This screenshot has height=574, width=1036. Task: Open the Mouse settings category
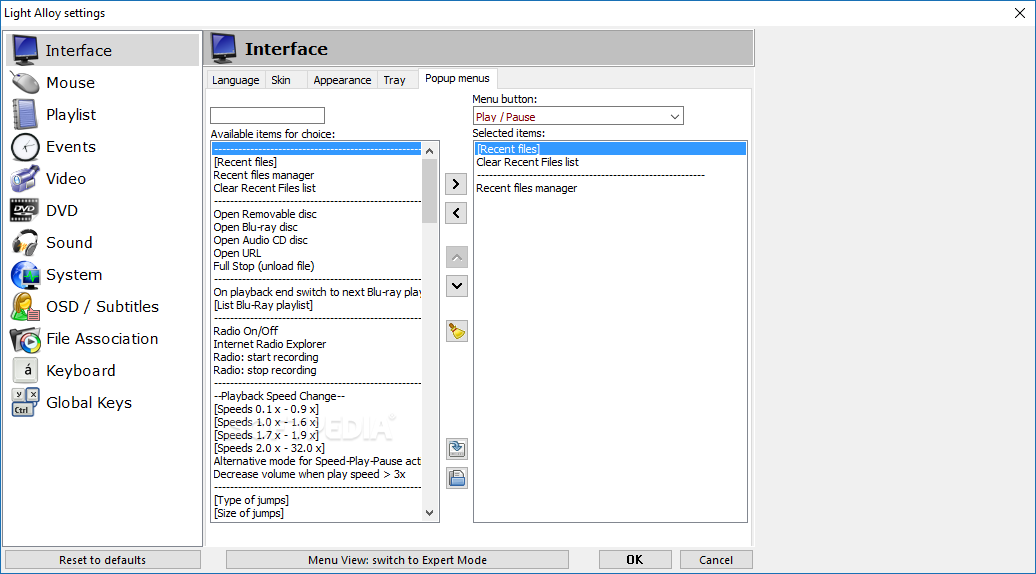pos(102,83)
